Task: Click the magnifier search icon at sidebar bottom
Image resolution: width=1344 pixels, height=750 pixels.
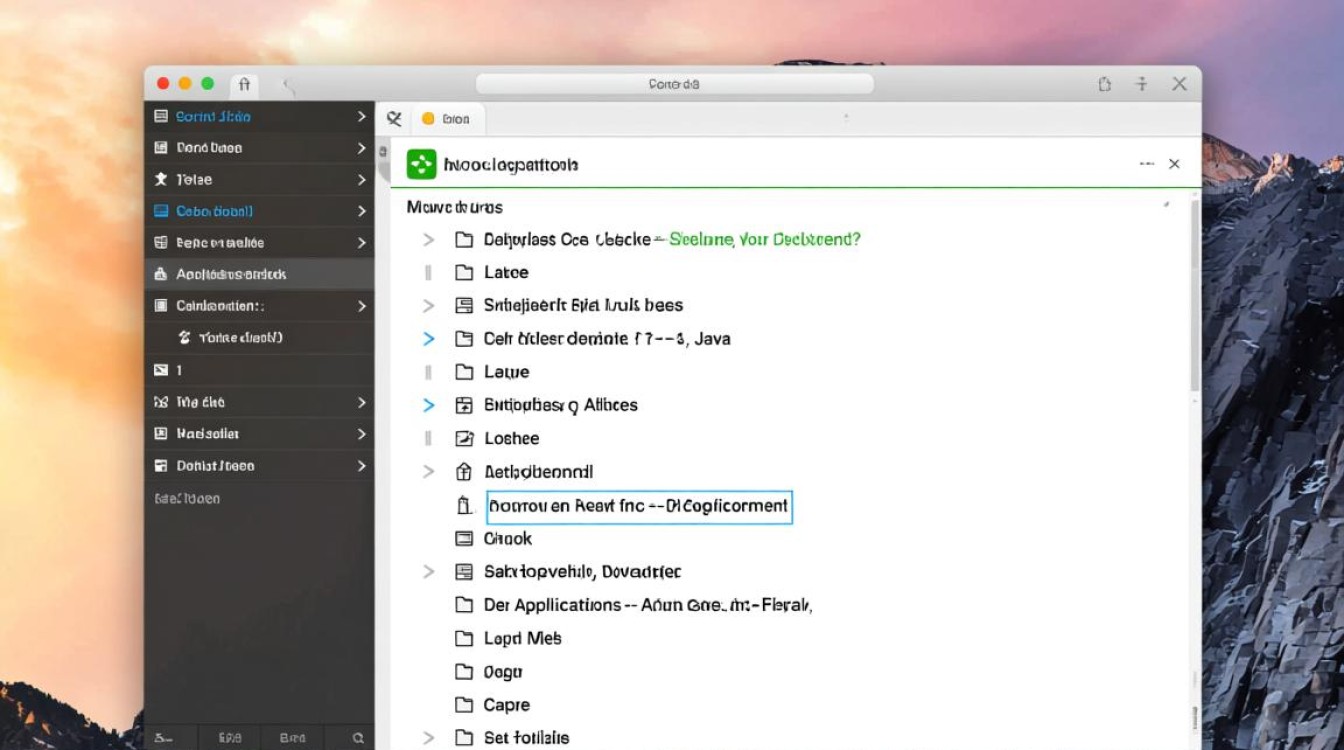Action: point(358,738)
